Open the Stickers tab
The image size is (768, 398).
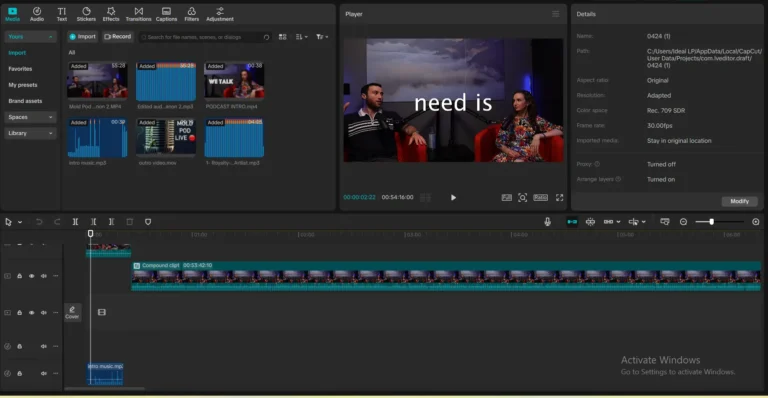pyautogui.click(x=86, y=14)
